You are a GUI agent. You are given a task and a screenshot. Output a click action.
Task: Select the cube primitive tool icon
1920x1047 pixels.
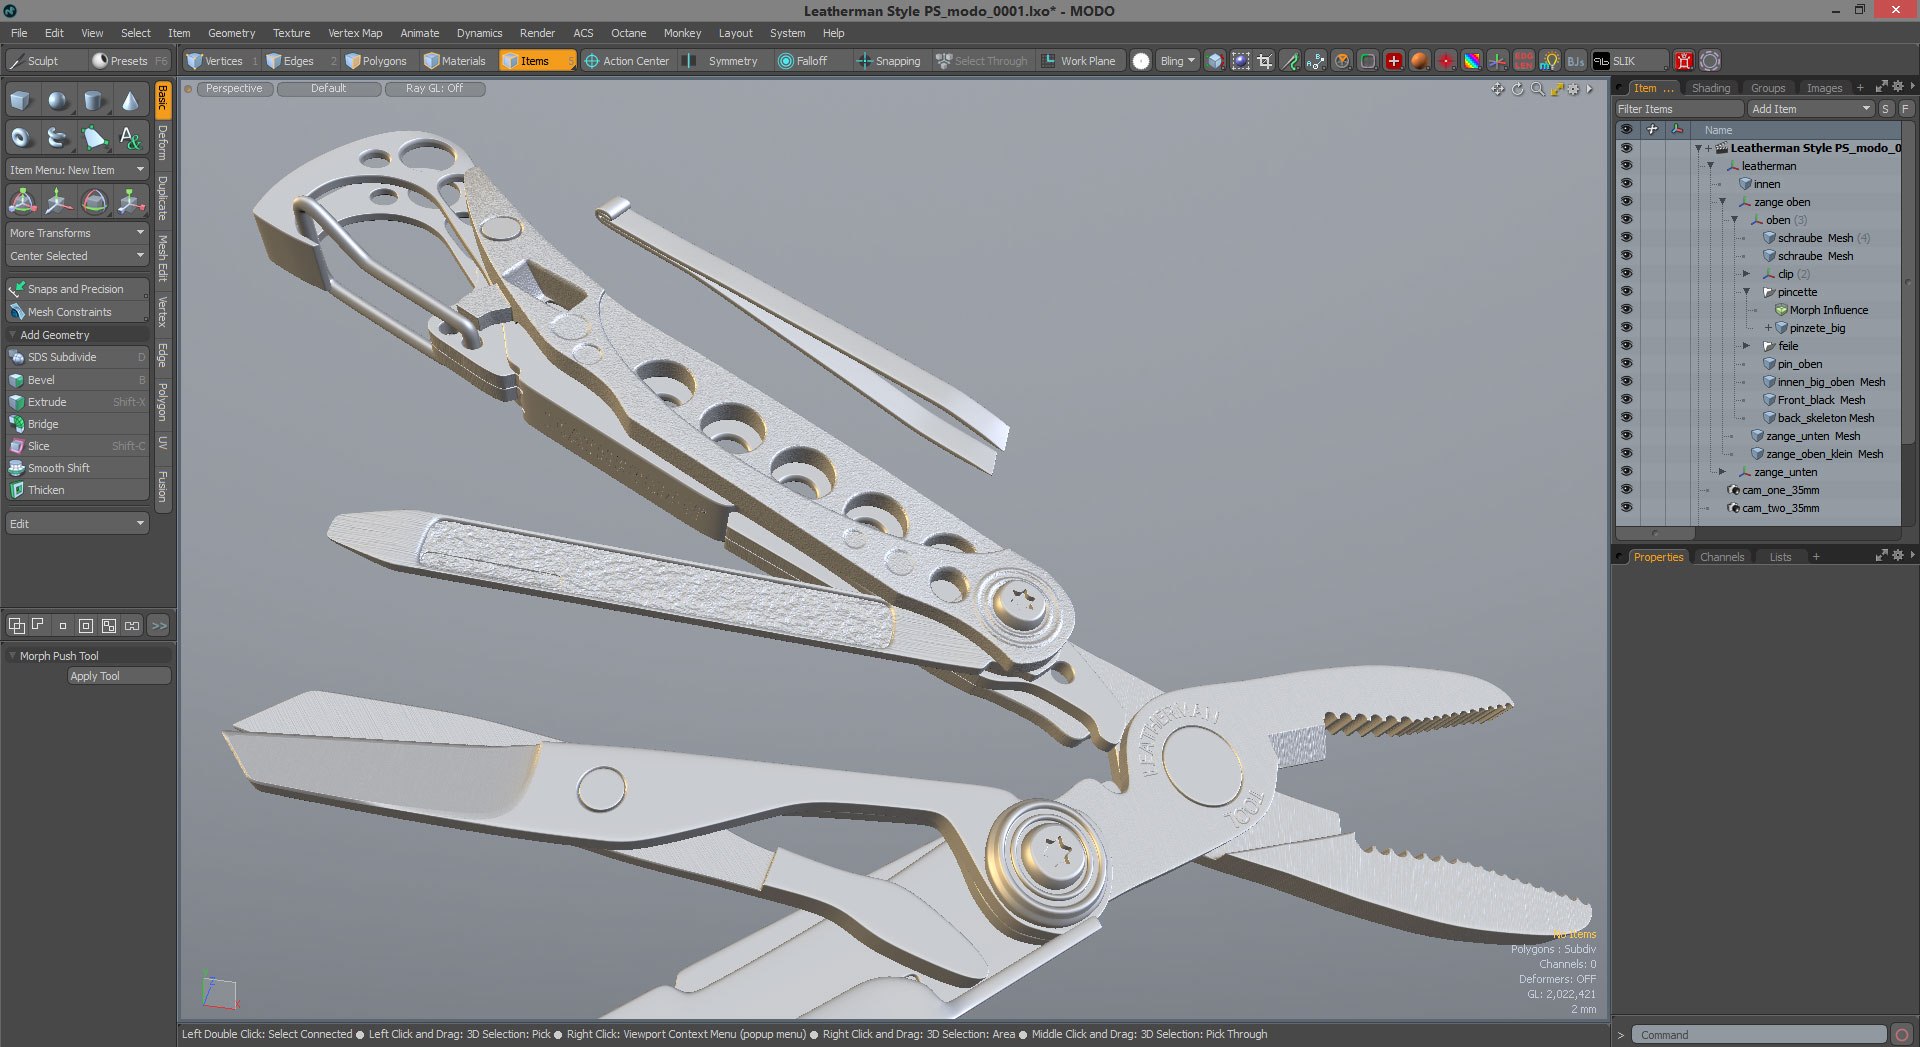tap(21, 101)
